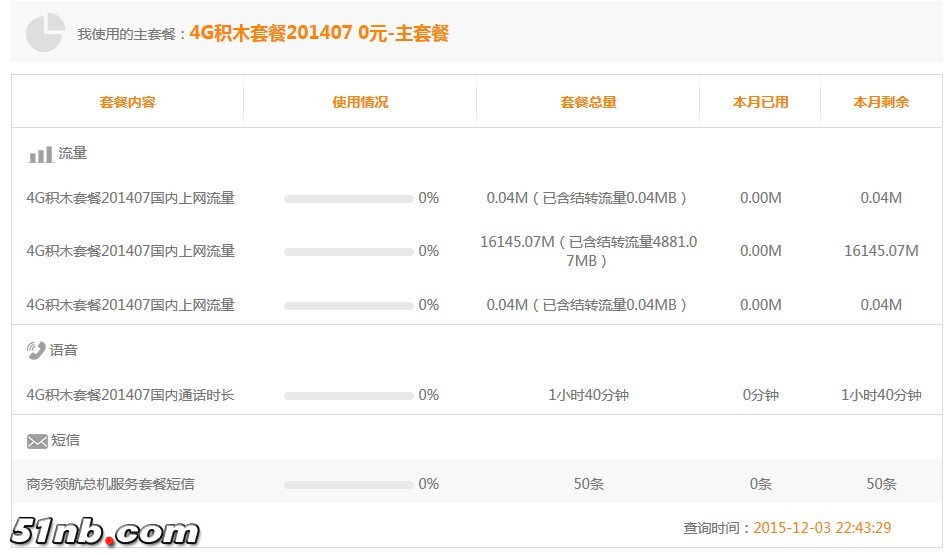Click the 0分钟 used value
Image resolution: width=951 pixels, height=555 pixels.
click(761, 395)
